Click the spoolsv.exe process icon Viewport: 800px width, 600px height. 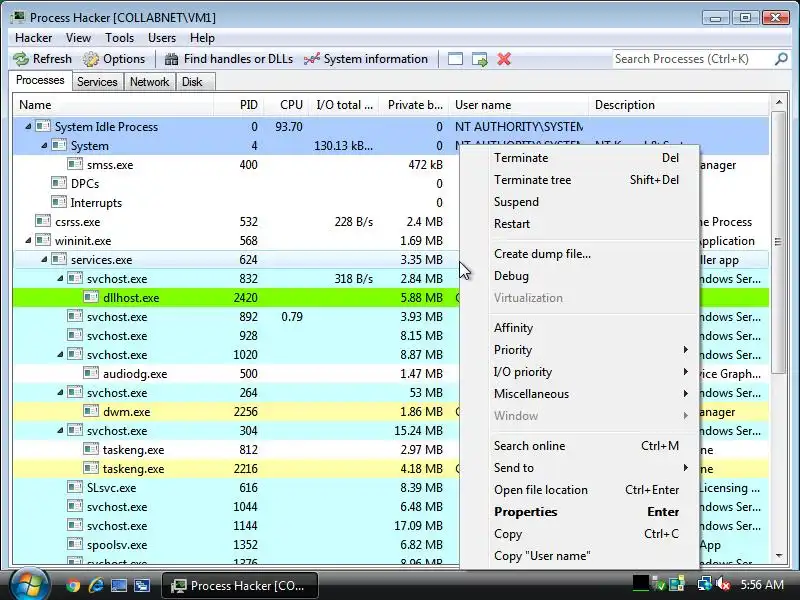(74, 544)
